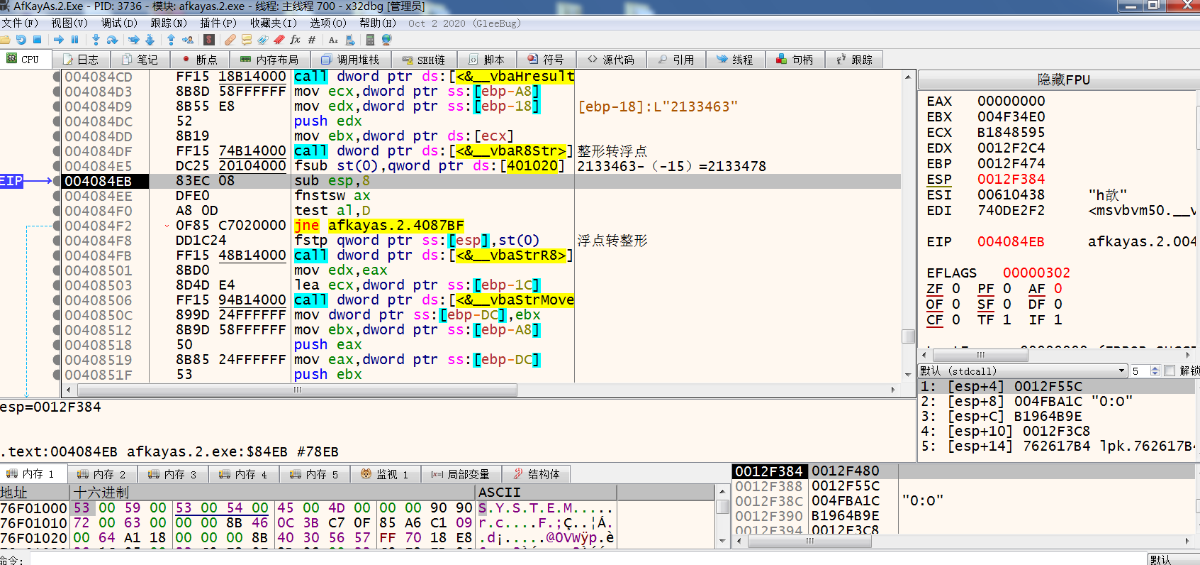This screenshot has width=1200, height=565.
Task: Click the Open file folder icon
Action: [5, 40]
